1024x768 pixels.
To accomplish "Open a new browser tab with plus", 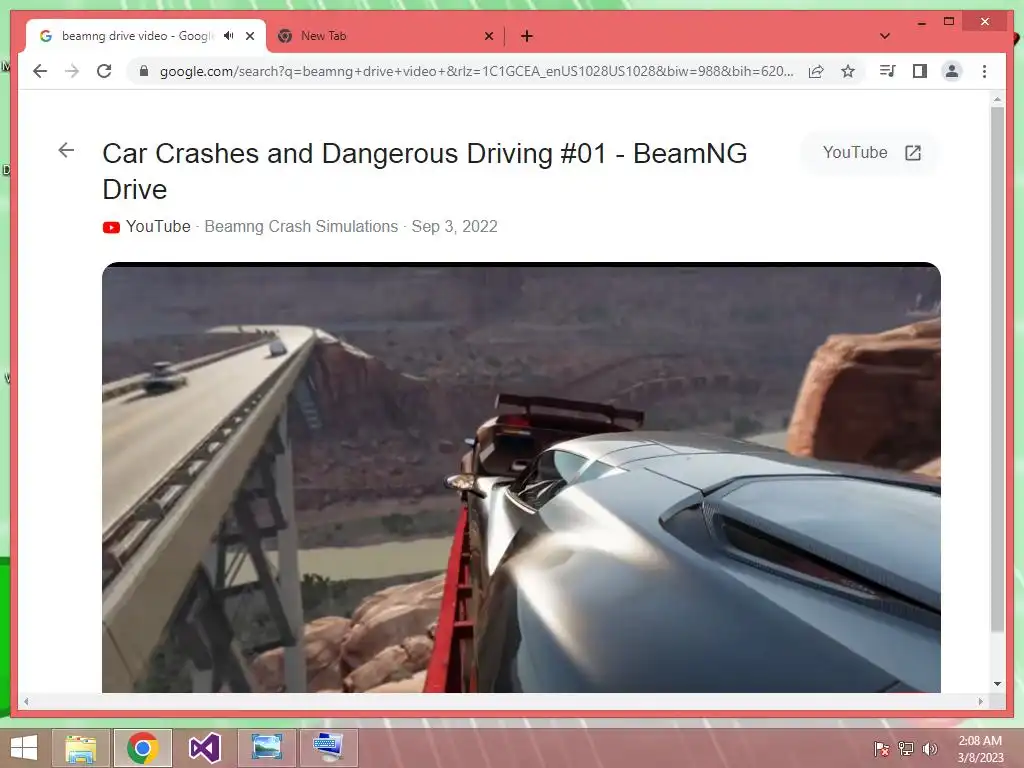I will click(x=526, y=36).
